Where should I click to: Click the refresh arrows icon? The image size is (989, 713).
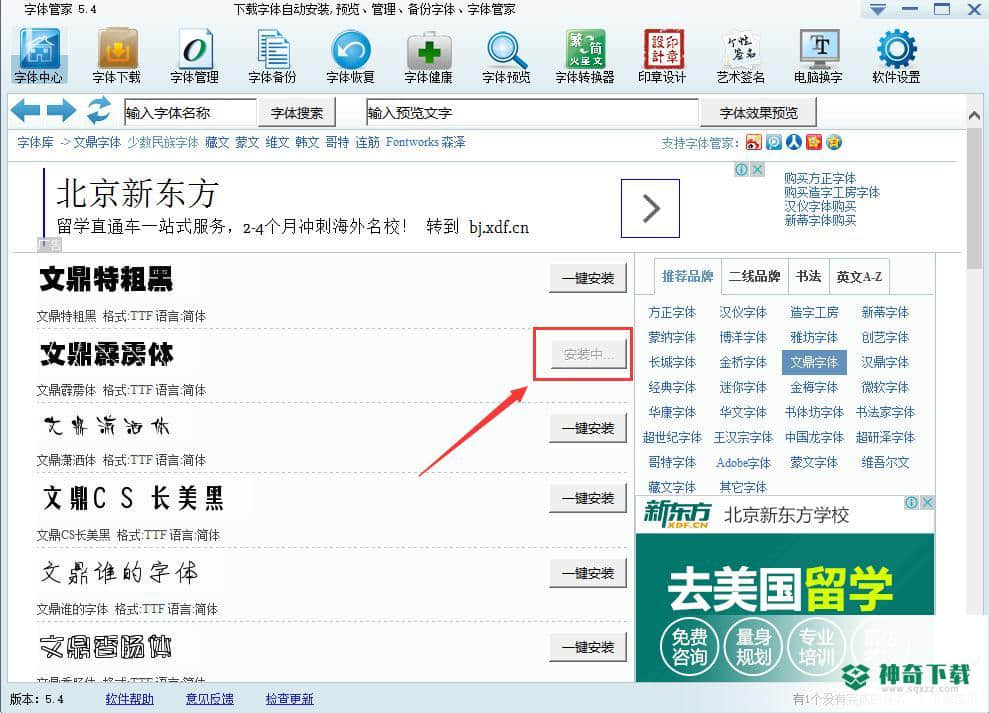tap(98, 110)
